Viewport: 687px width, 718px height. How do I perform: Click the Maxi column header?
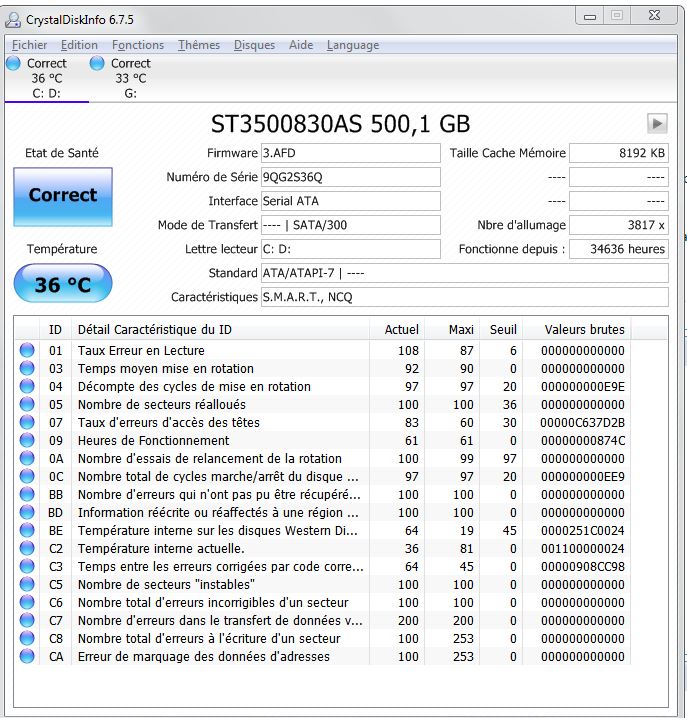tap(452, 330)
